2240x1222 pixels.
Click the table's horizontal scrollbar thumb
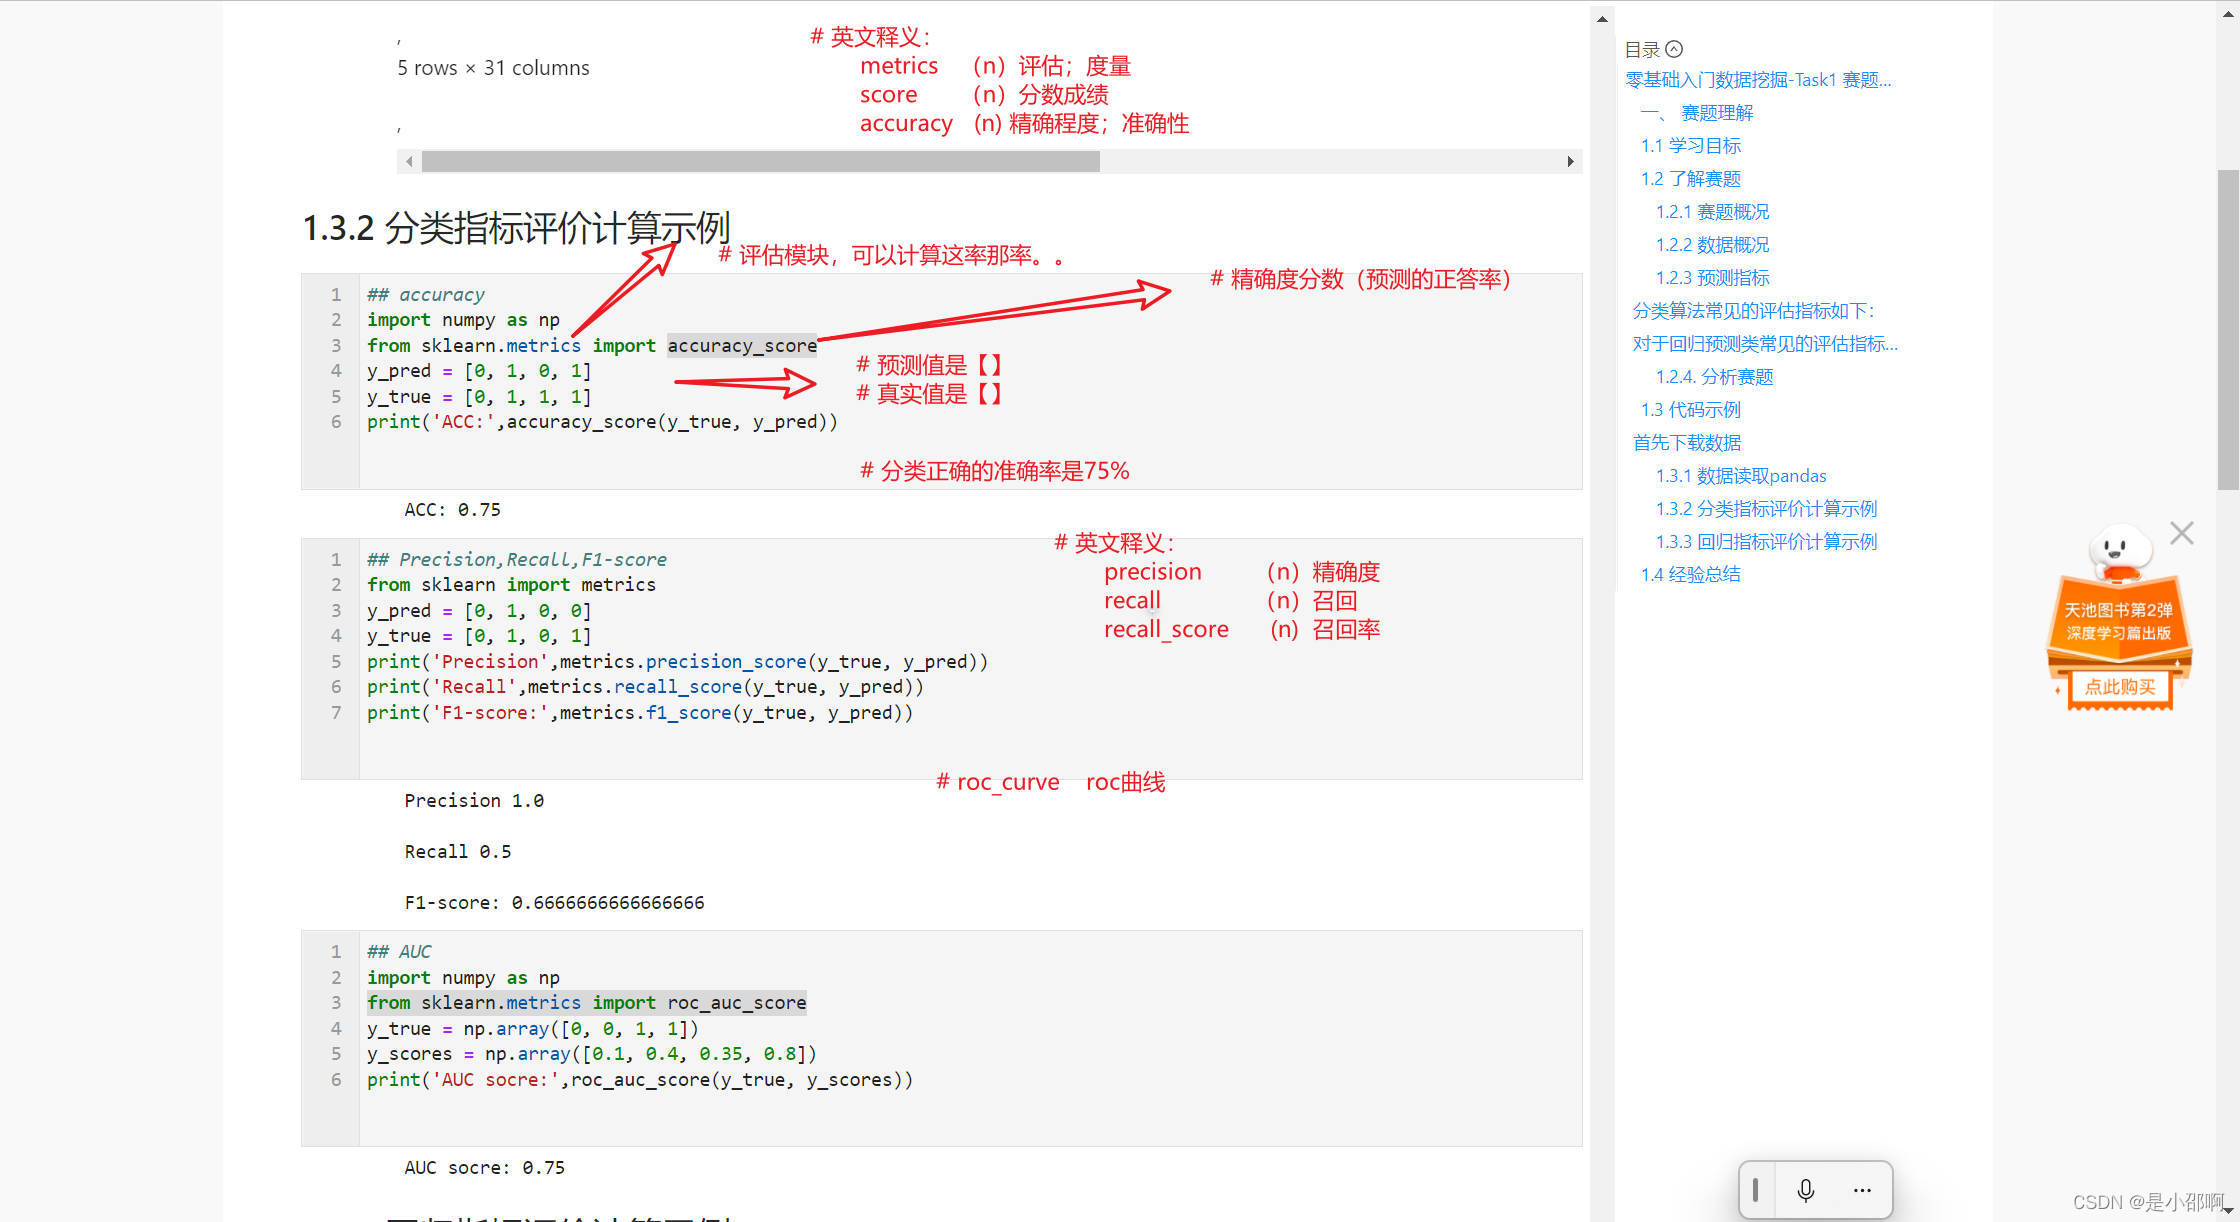(x=760, y=161)
